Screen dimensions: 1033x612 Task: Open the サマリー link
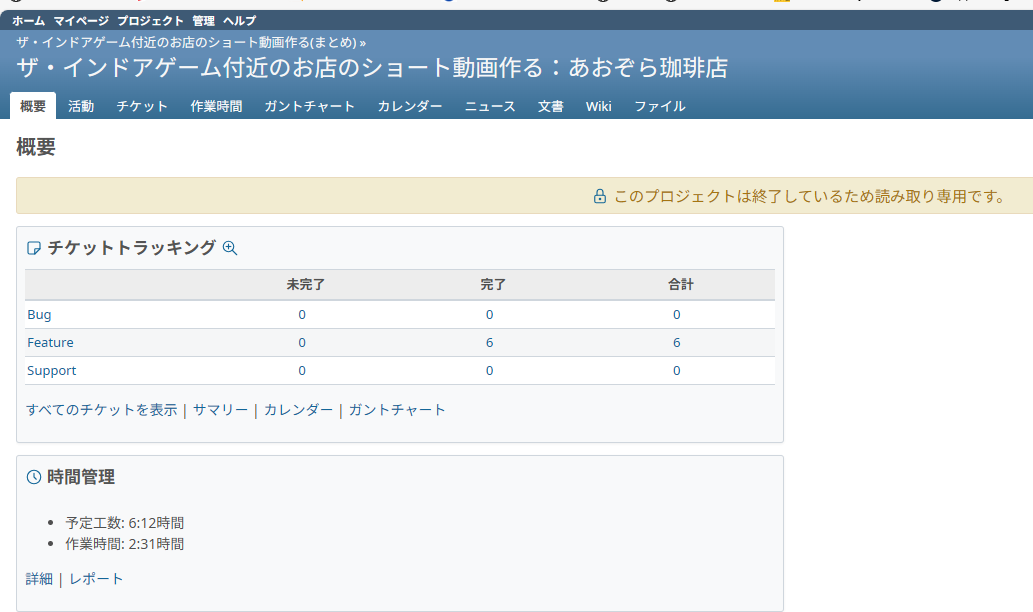click(221, 410)
